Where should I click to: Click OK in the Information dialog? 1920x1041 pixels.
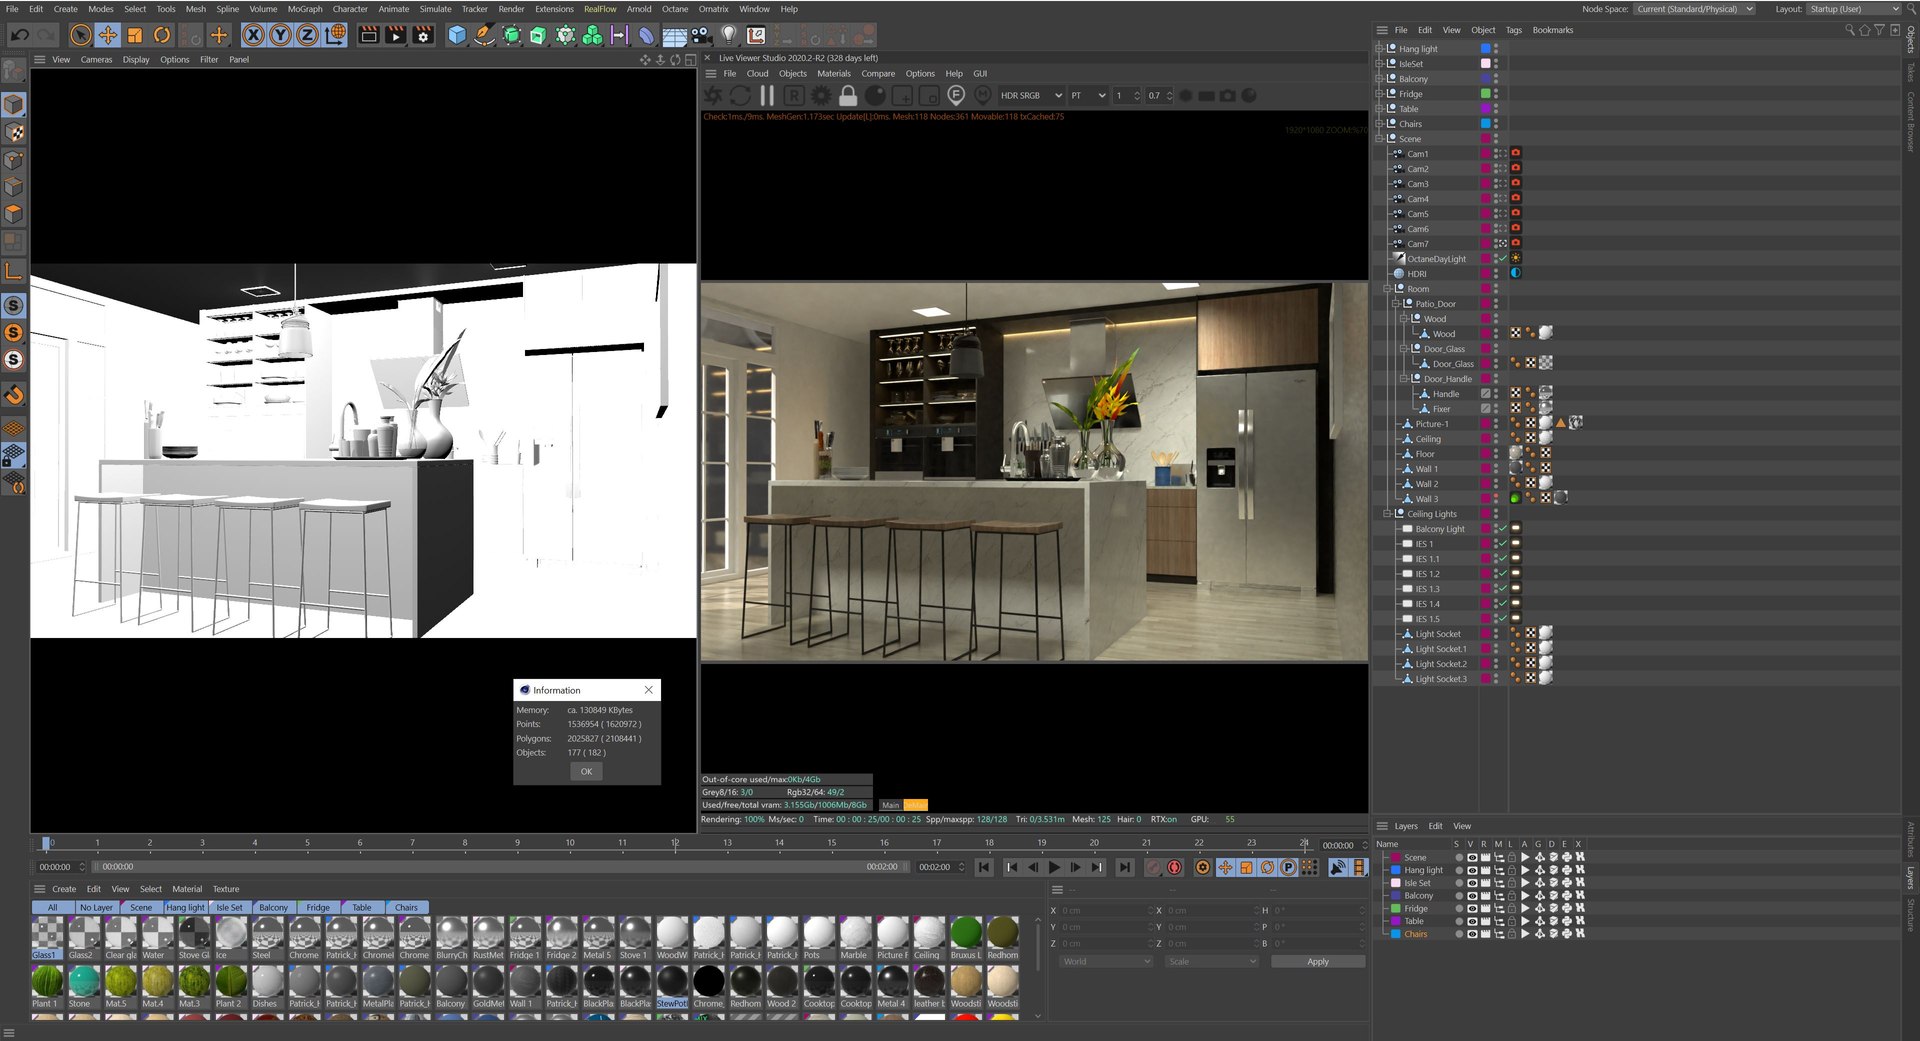[x=587, y=772]
